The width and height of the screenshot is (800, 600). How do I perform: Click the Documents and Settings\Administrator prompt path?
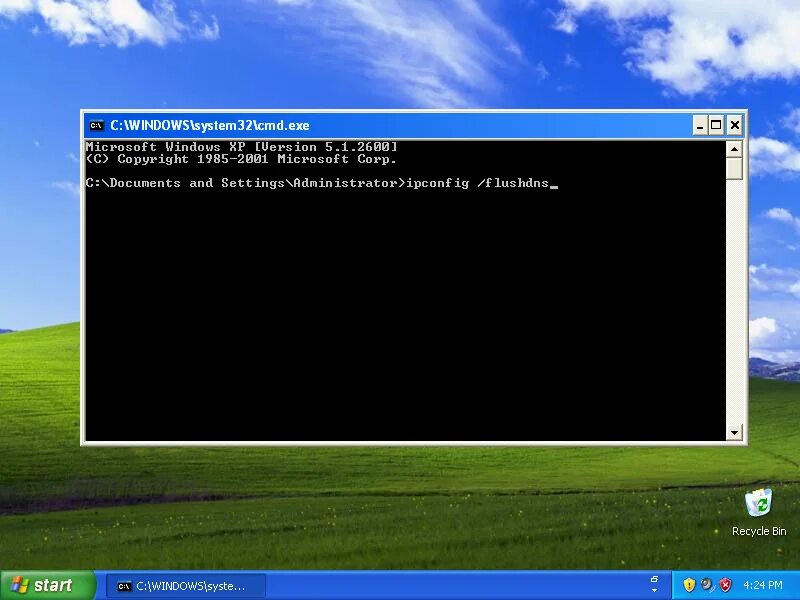245,183
